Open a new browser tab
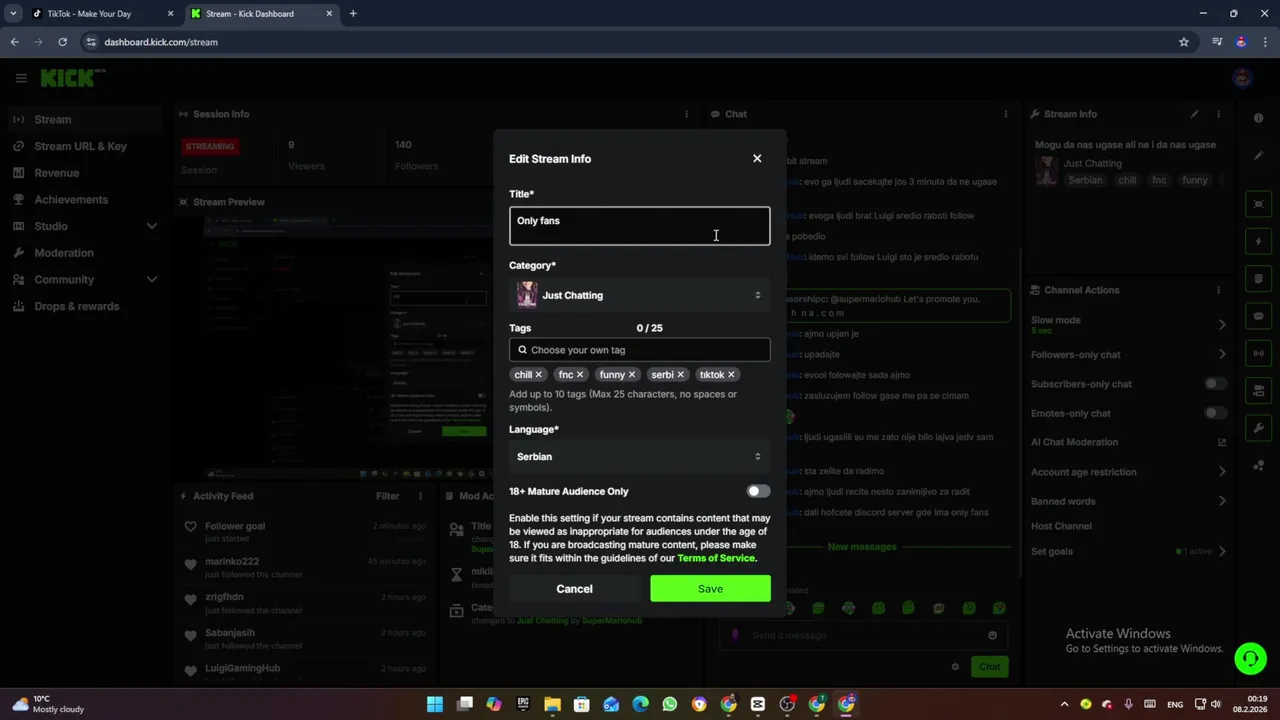Screen dimensions: 1280x720 point(353,14)
